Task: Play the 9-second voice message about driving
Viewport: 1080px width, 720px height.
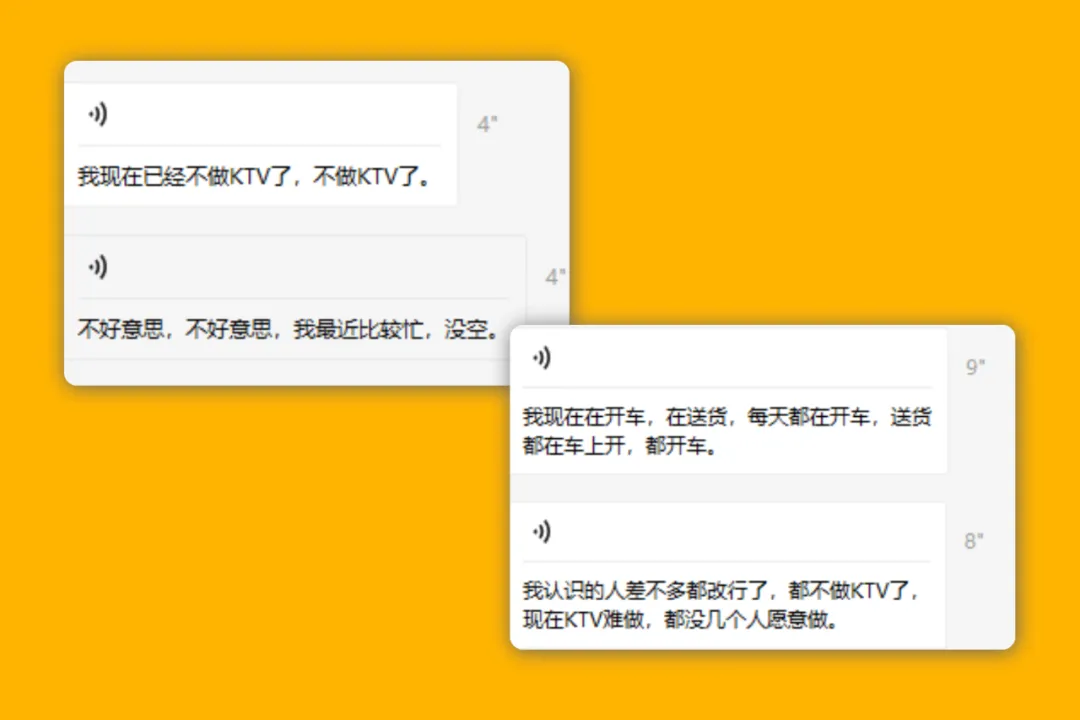Action: pos(541,358)
